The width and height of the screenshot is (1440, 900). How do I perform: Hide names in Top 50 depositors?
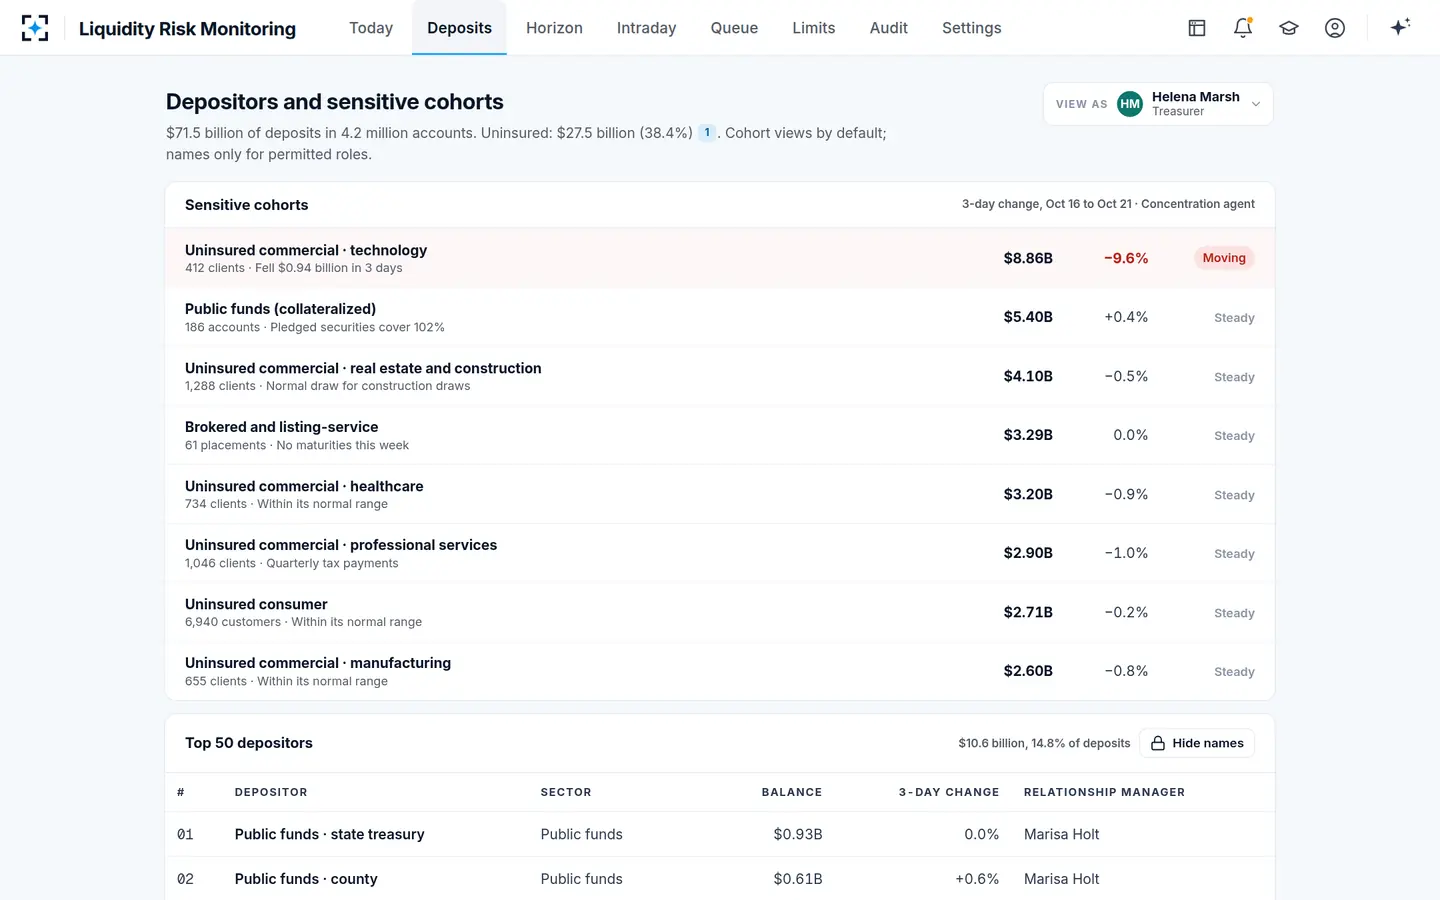tap(1197, 743)
